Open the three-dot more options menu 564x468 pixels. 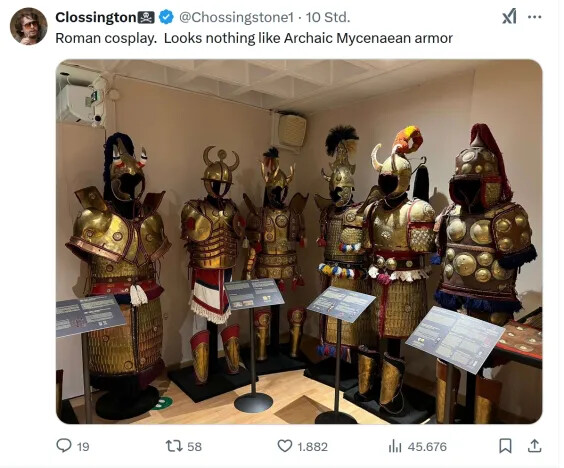pyautogui.click(x=535, y=17)
